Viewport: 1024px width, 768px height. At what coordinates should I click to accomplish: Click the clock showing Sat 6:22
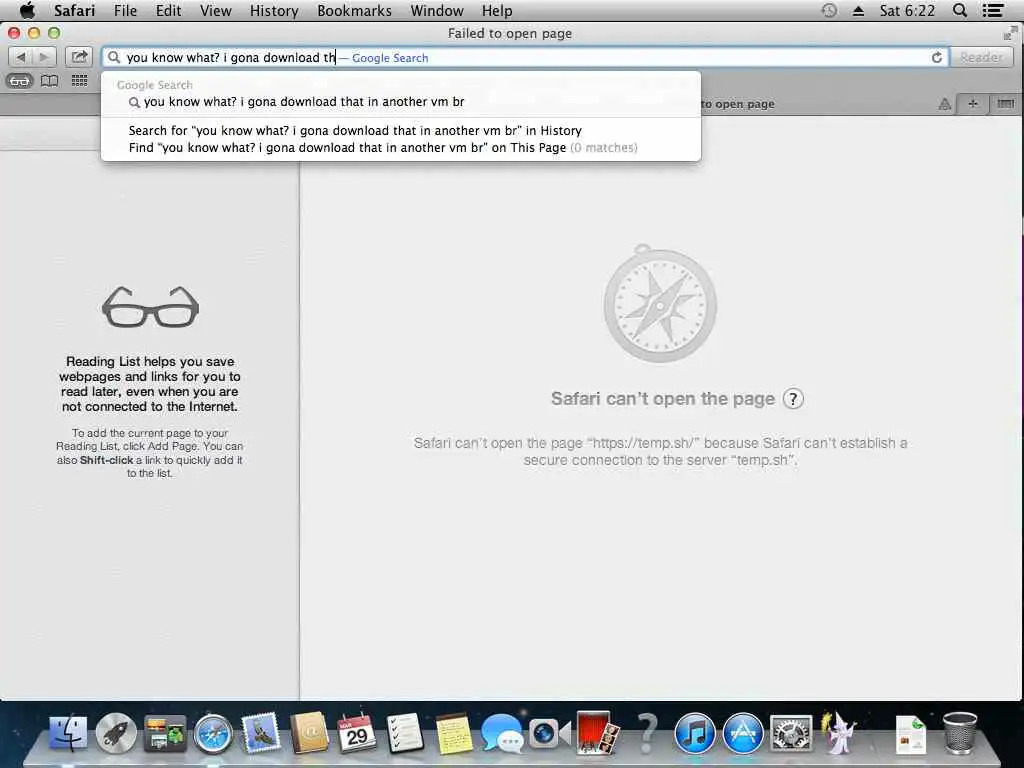point(907,11)
